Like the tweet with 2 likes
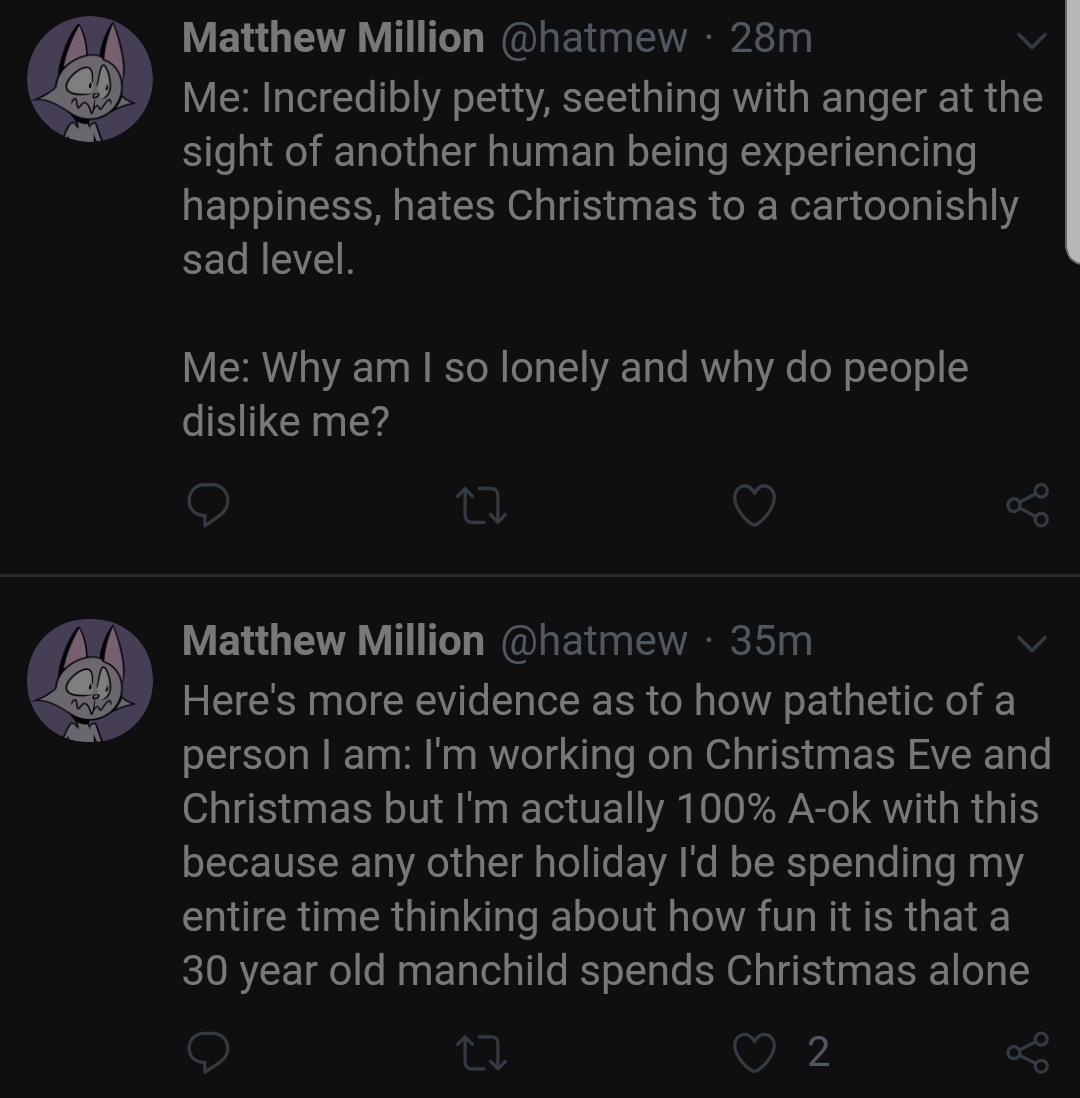 (x=754, y=1052)
